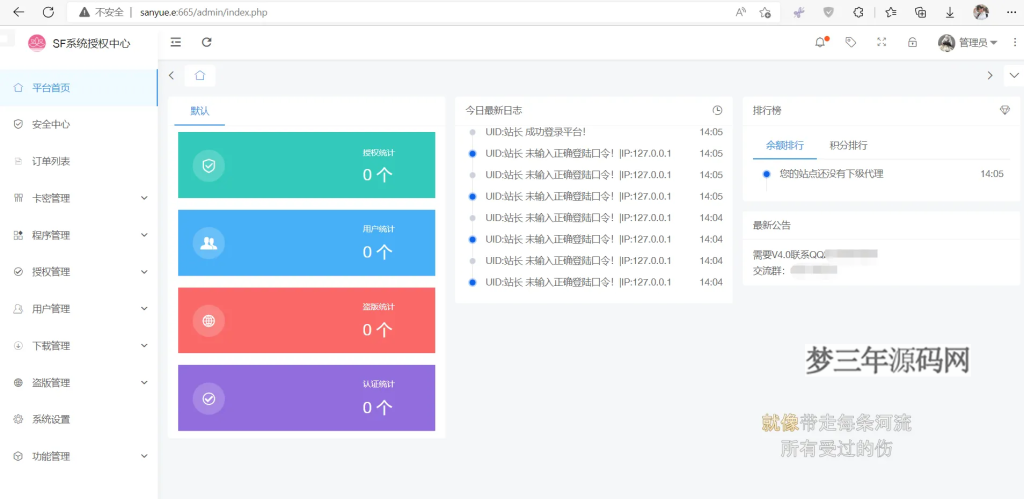Image resolution: width=1024 pixels, height=499 pixels.
Task: Collapse the sidebar with the menu toggle icon
Action: [x=176, y=42]
